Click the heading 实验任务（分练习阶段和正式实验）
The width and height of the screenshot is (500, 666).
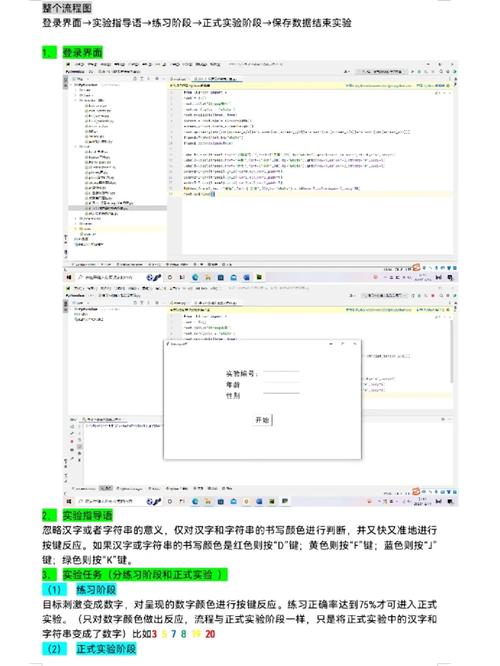tap(145, 575)
